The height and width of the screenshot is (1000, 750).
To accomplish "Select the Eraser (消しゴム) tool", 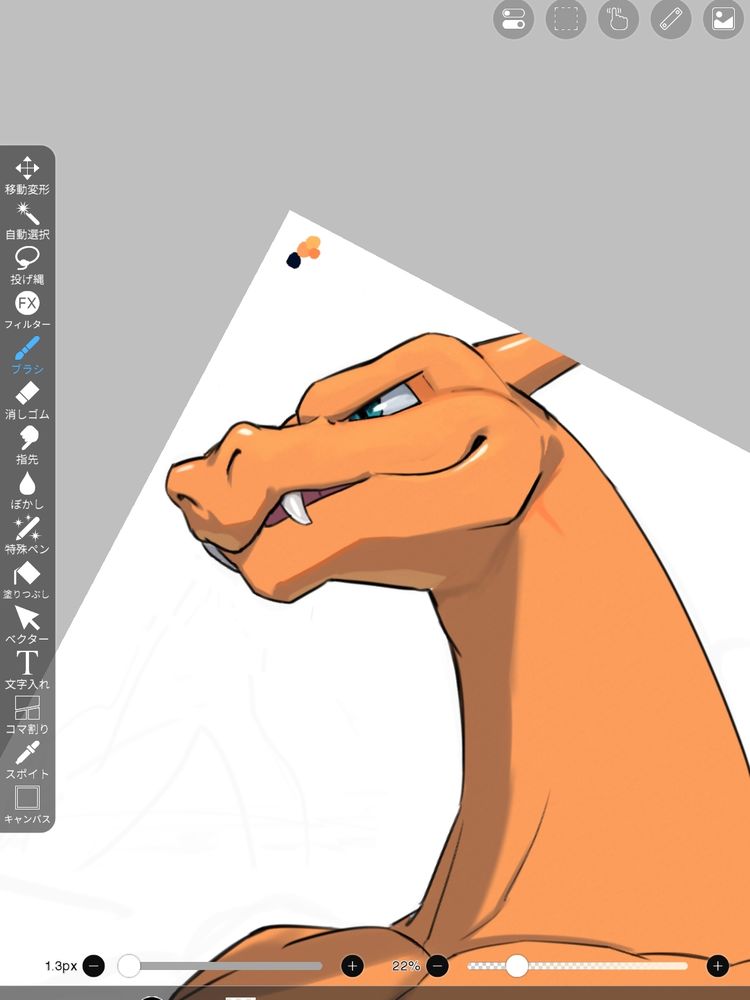I will pos(27,401).
